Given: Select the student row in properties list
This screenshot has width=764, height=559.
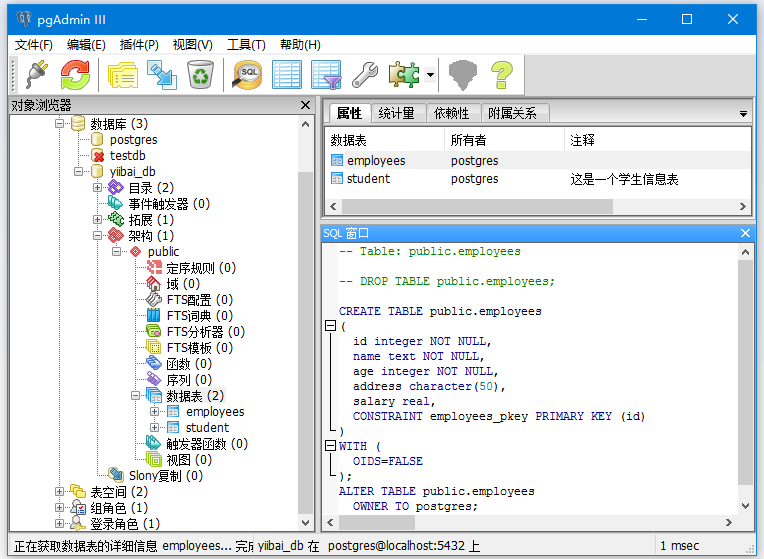Looking at the screenshot, I should pos(368,179).
